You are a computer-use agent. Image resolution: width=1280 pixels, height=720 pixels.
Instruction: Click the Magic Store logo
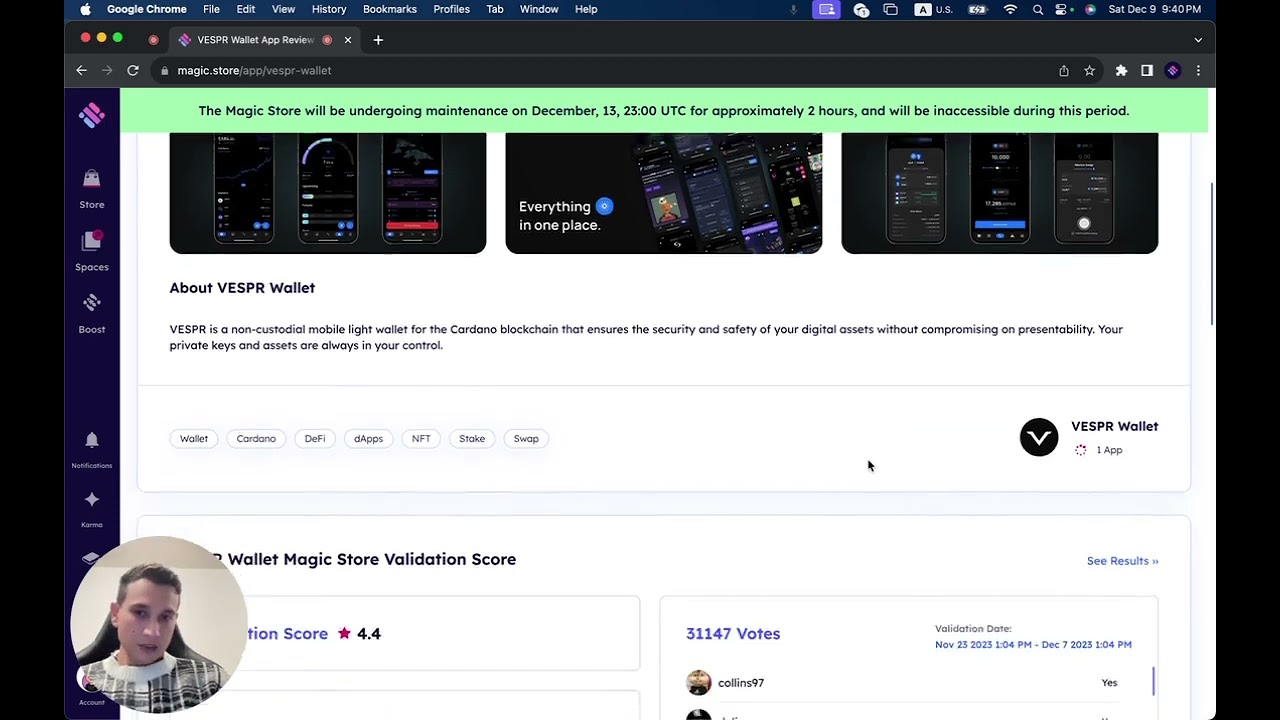pos(92,116)
